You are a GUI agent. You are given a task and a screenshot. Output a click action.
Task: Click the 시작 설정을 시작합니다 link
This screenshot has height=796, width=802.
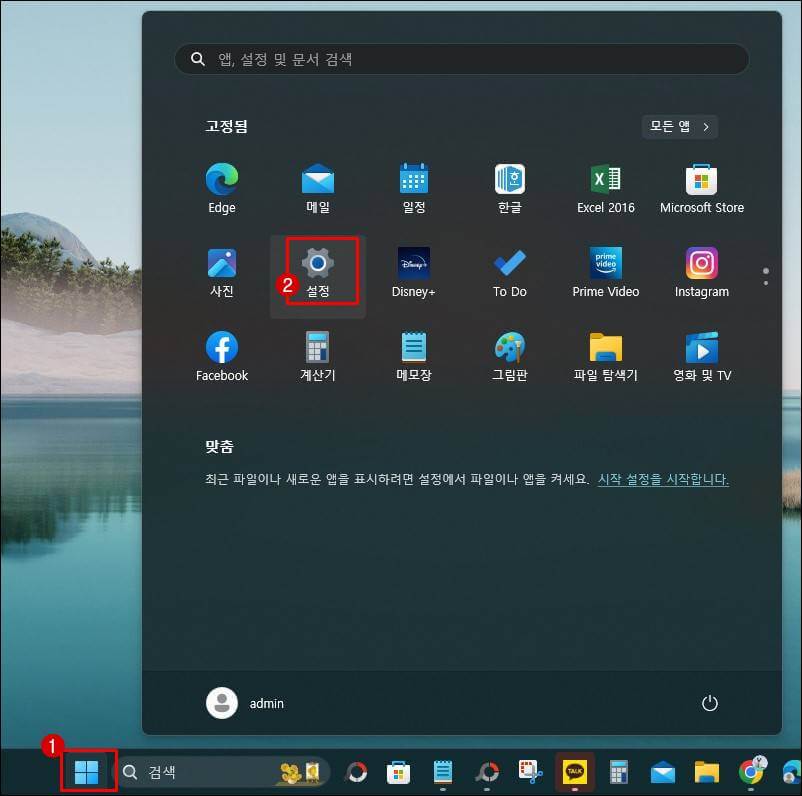click(664, 479)
